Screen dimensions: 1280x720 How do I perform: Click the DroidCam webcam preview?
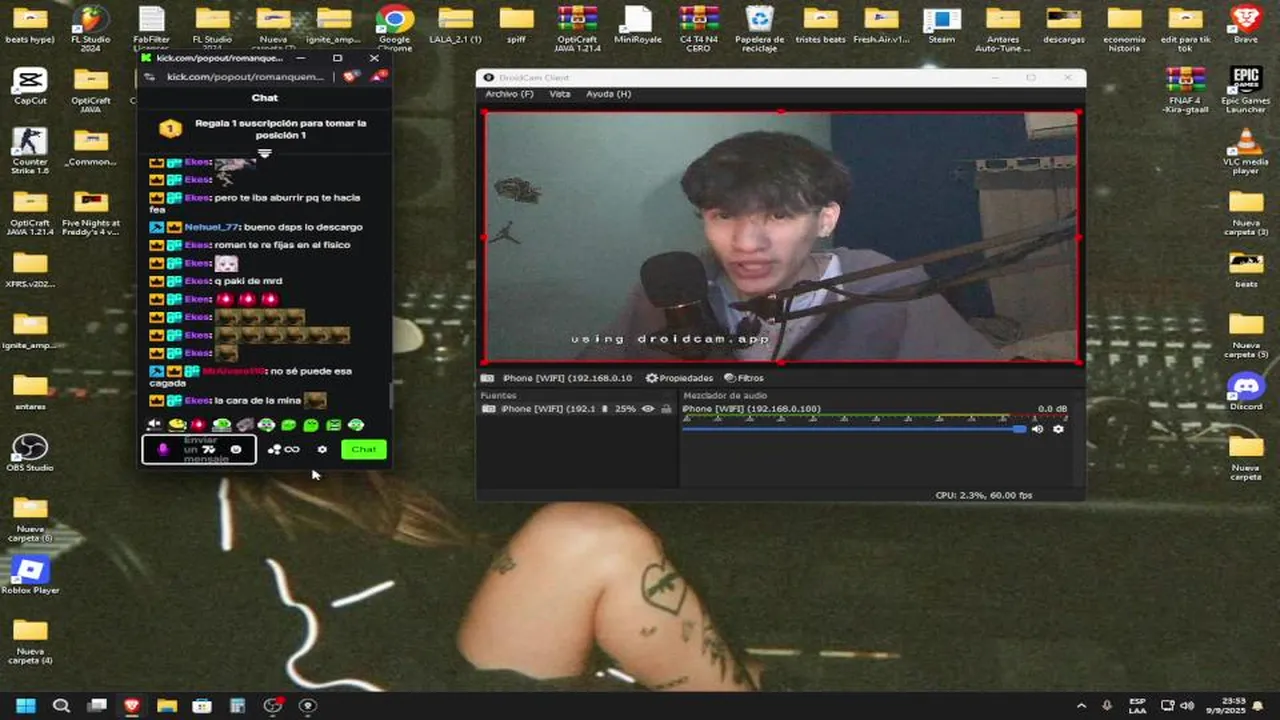coord(781,237)
